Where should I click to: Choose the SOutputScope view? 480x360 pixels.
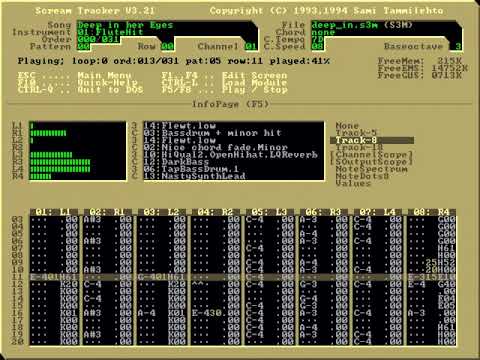pos(371,162)
